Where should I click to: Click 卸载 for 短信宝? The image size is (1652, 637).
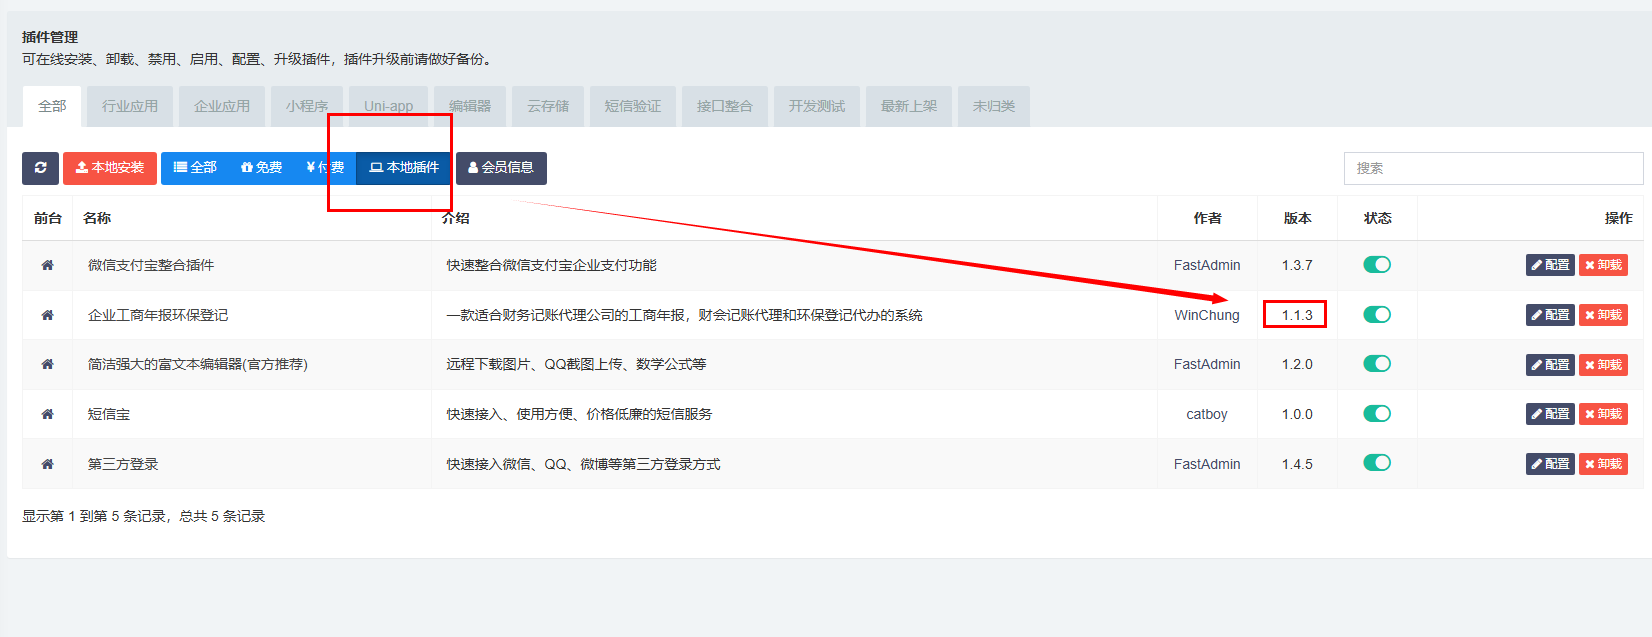(1603, 414)
